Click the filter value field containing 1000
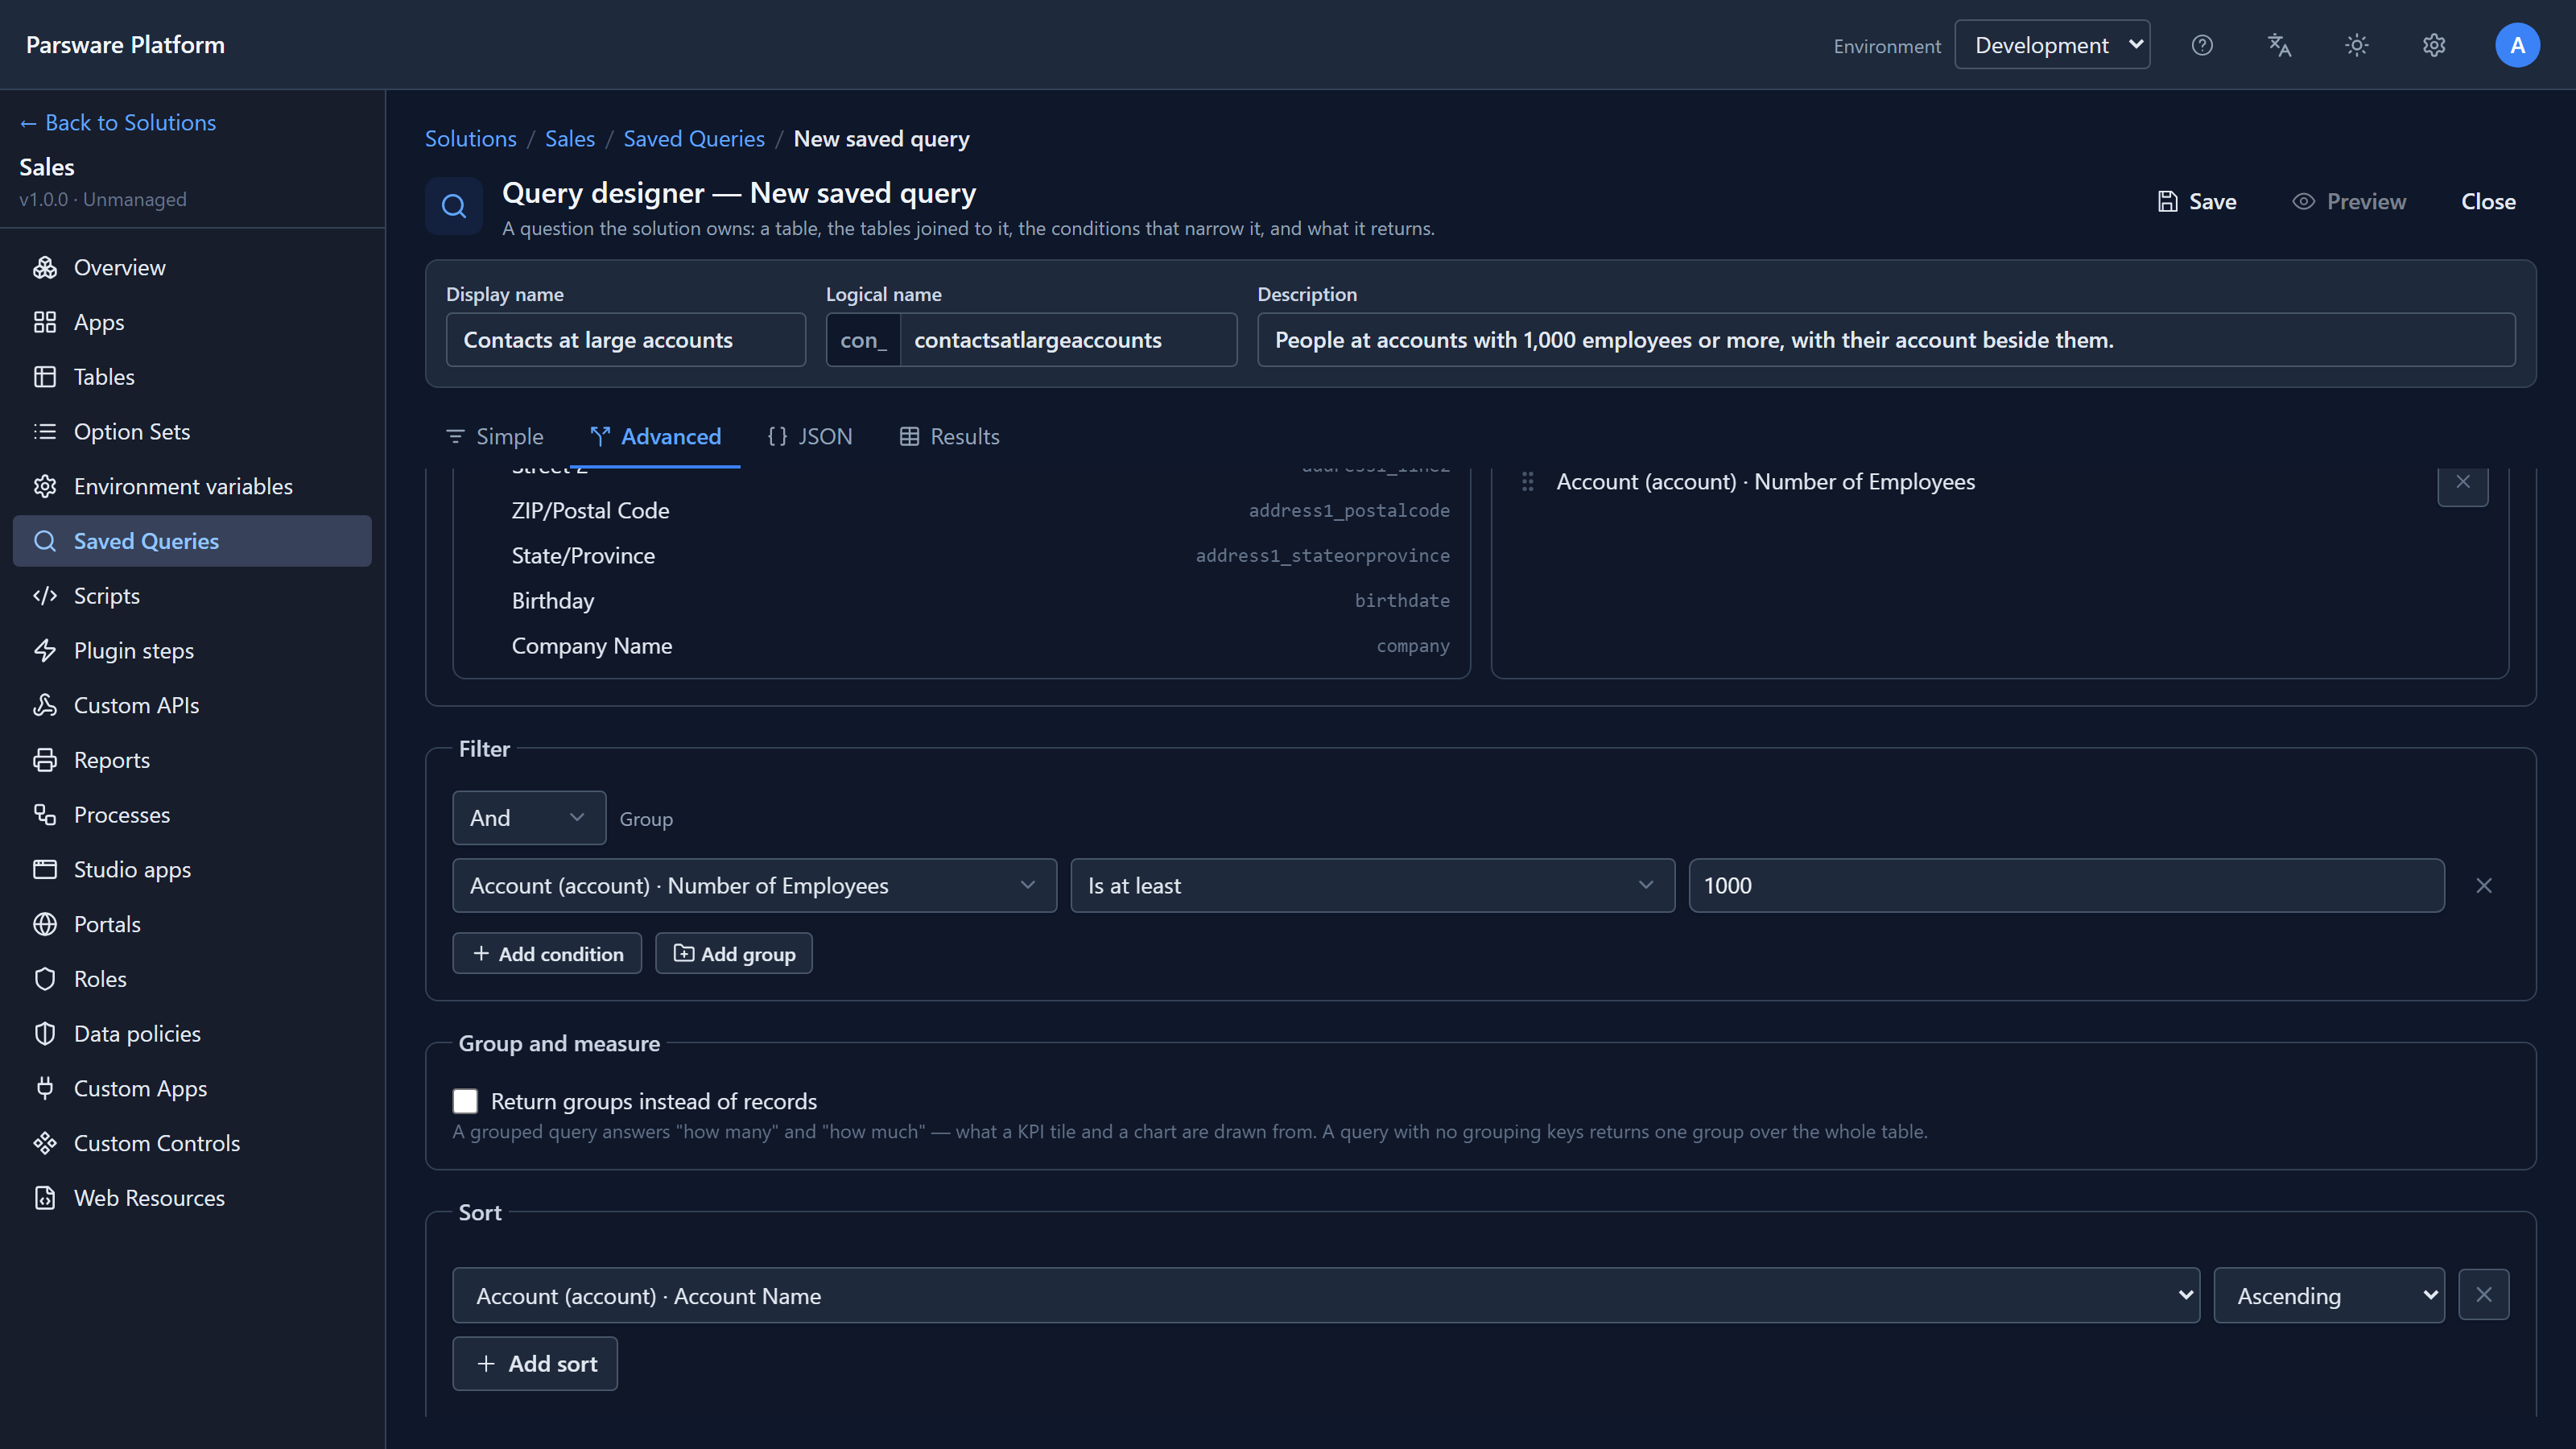The image size is (2576, 1449). point(2067,886)
